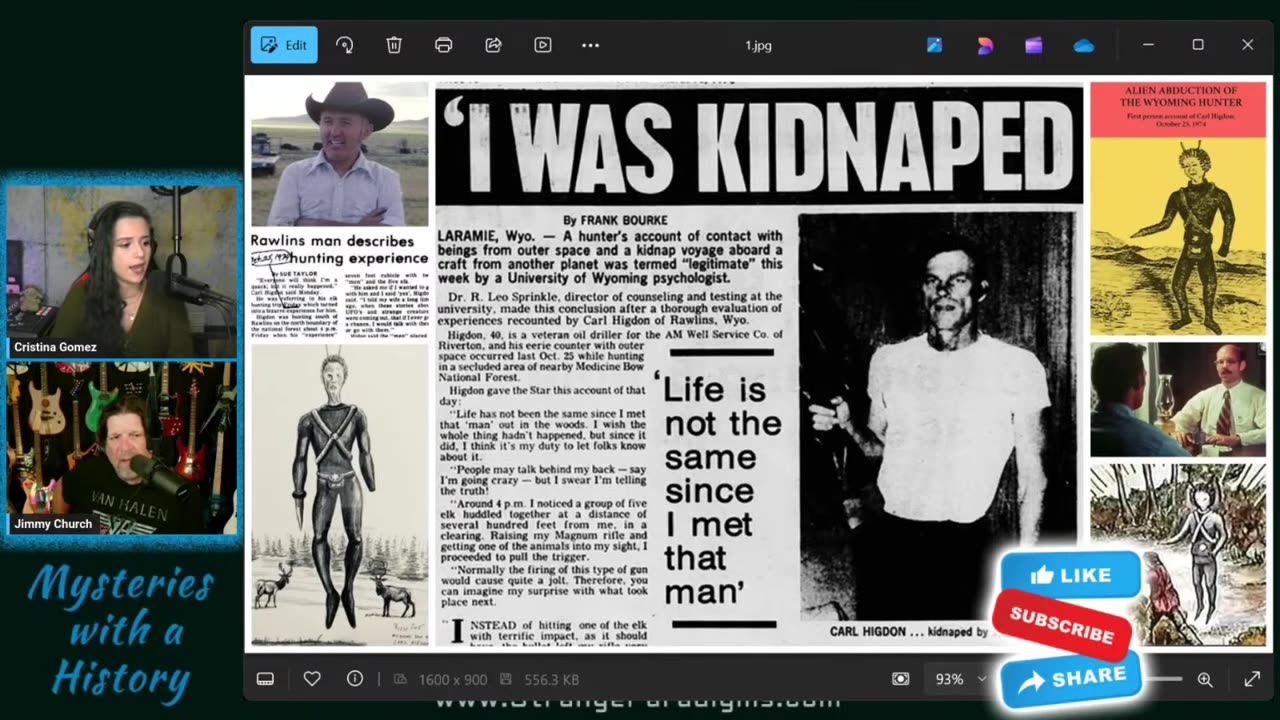Click the 1.jpg file name title
This screenshot has height=720, width=1280.
(758, 45)
